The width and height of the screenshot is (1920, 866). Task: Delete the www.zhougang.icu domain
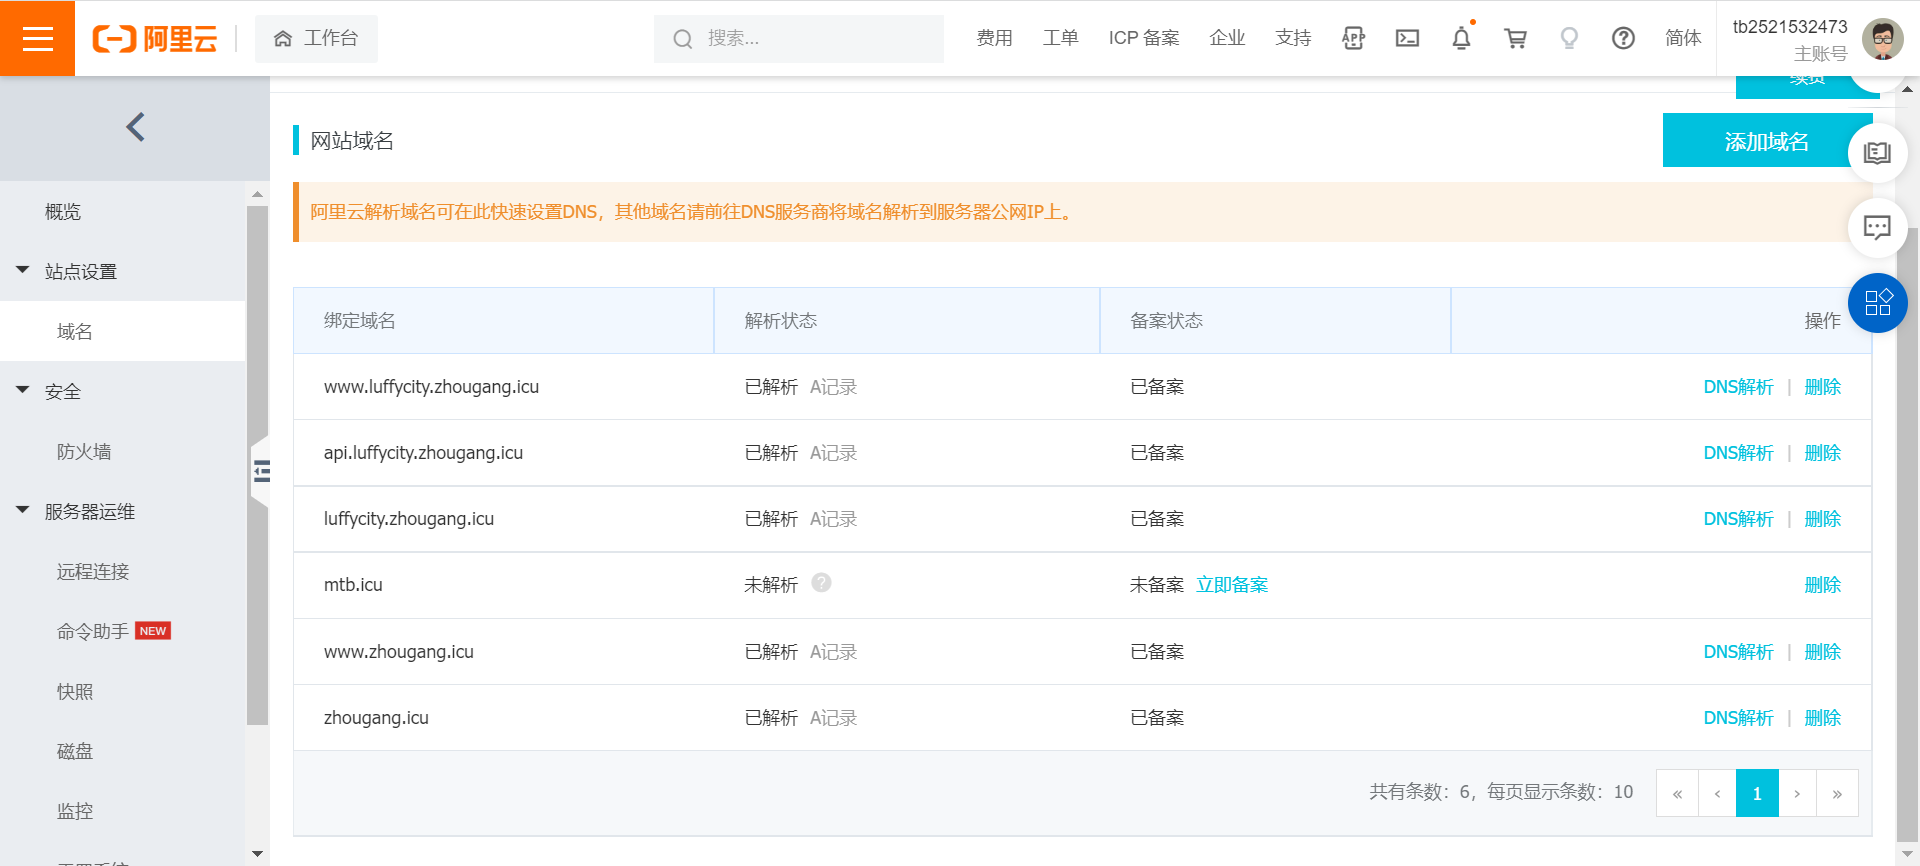[x=1822, y=652]
